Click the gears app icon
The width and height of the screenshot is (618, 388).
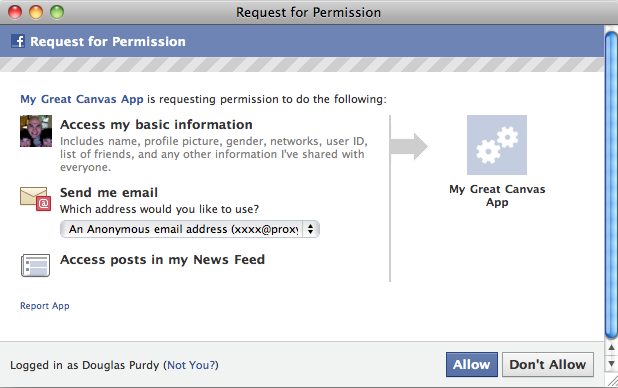tap(497, 145)
